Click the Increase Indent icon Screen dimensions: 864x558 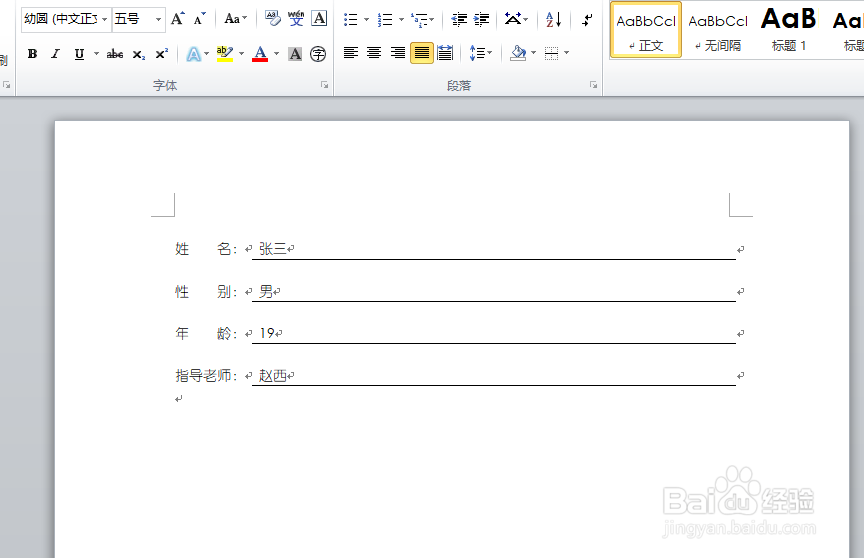482,20
